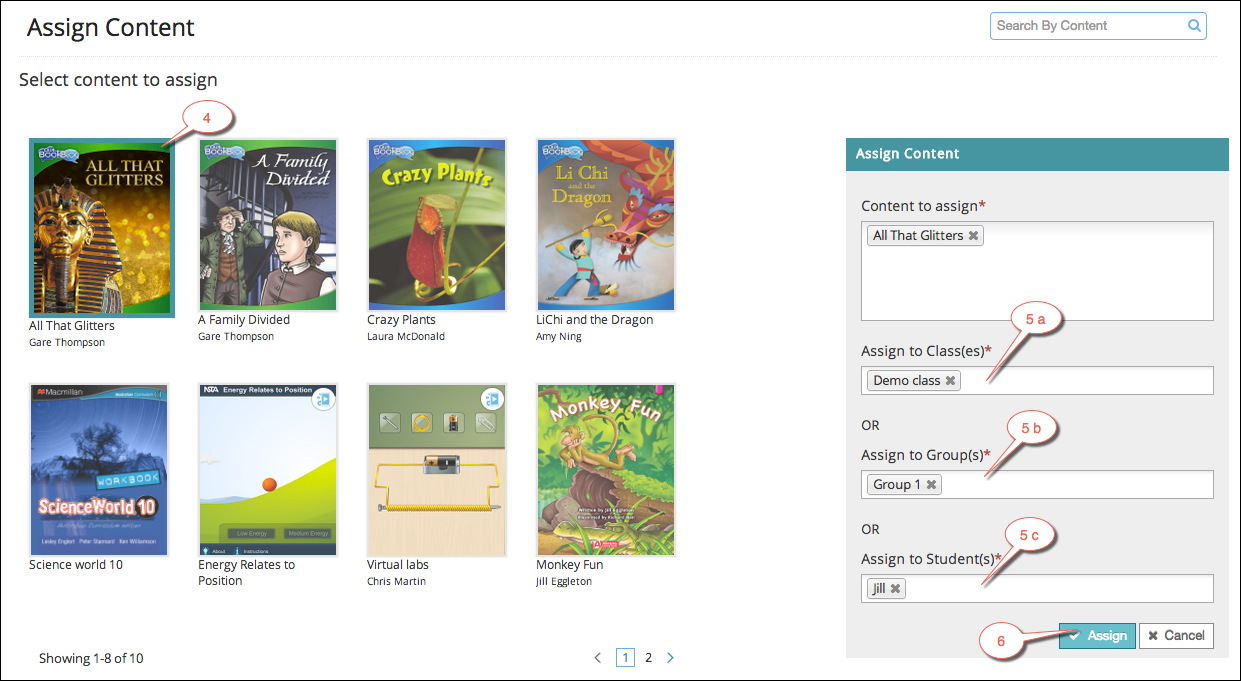Select page 1 in pagination
The image size is (1241, 681).
point(625,658)
